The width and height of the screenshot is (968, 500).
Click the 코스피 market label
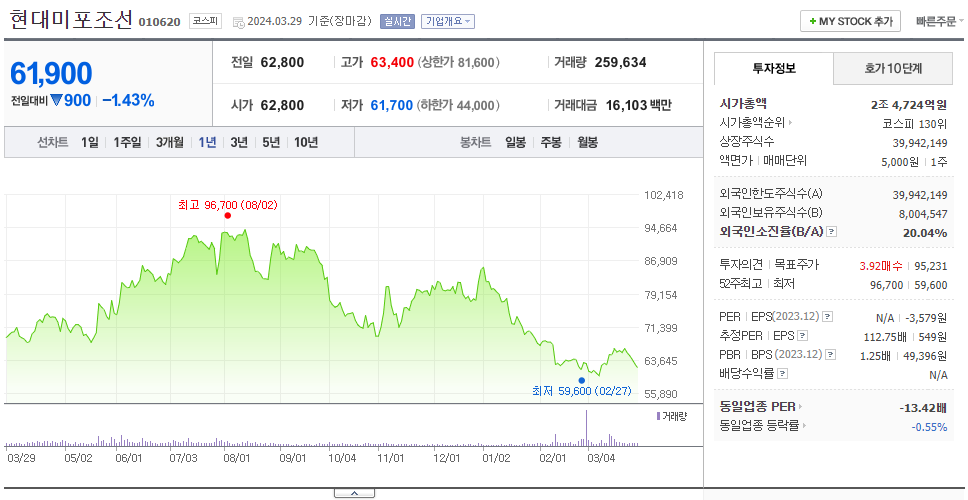click(x=205, y=21)
